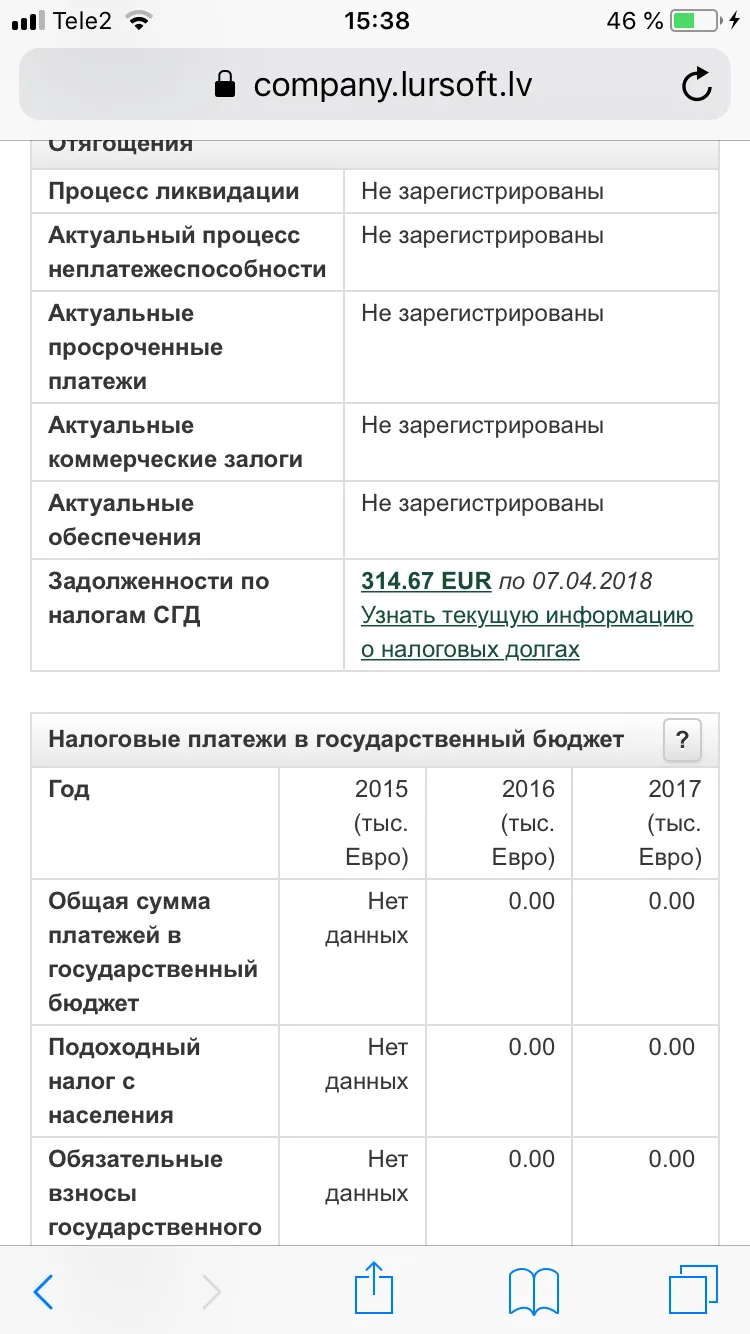Viewport: 750px width, 1334px height.
Task: Select the 2017 year column header
Action: (x=645, y=823)
